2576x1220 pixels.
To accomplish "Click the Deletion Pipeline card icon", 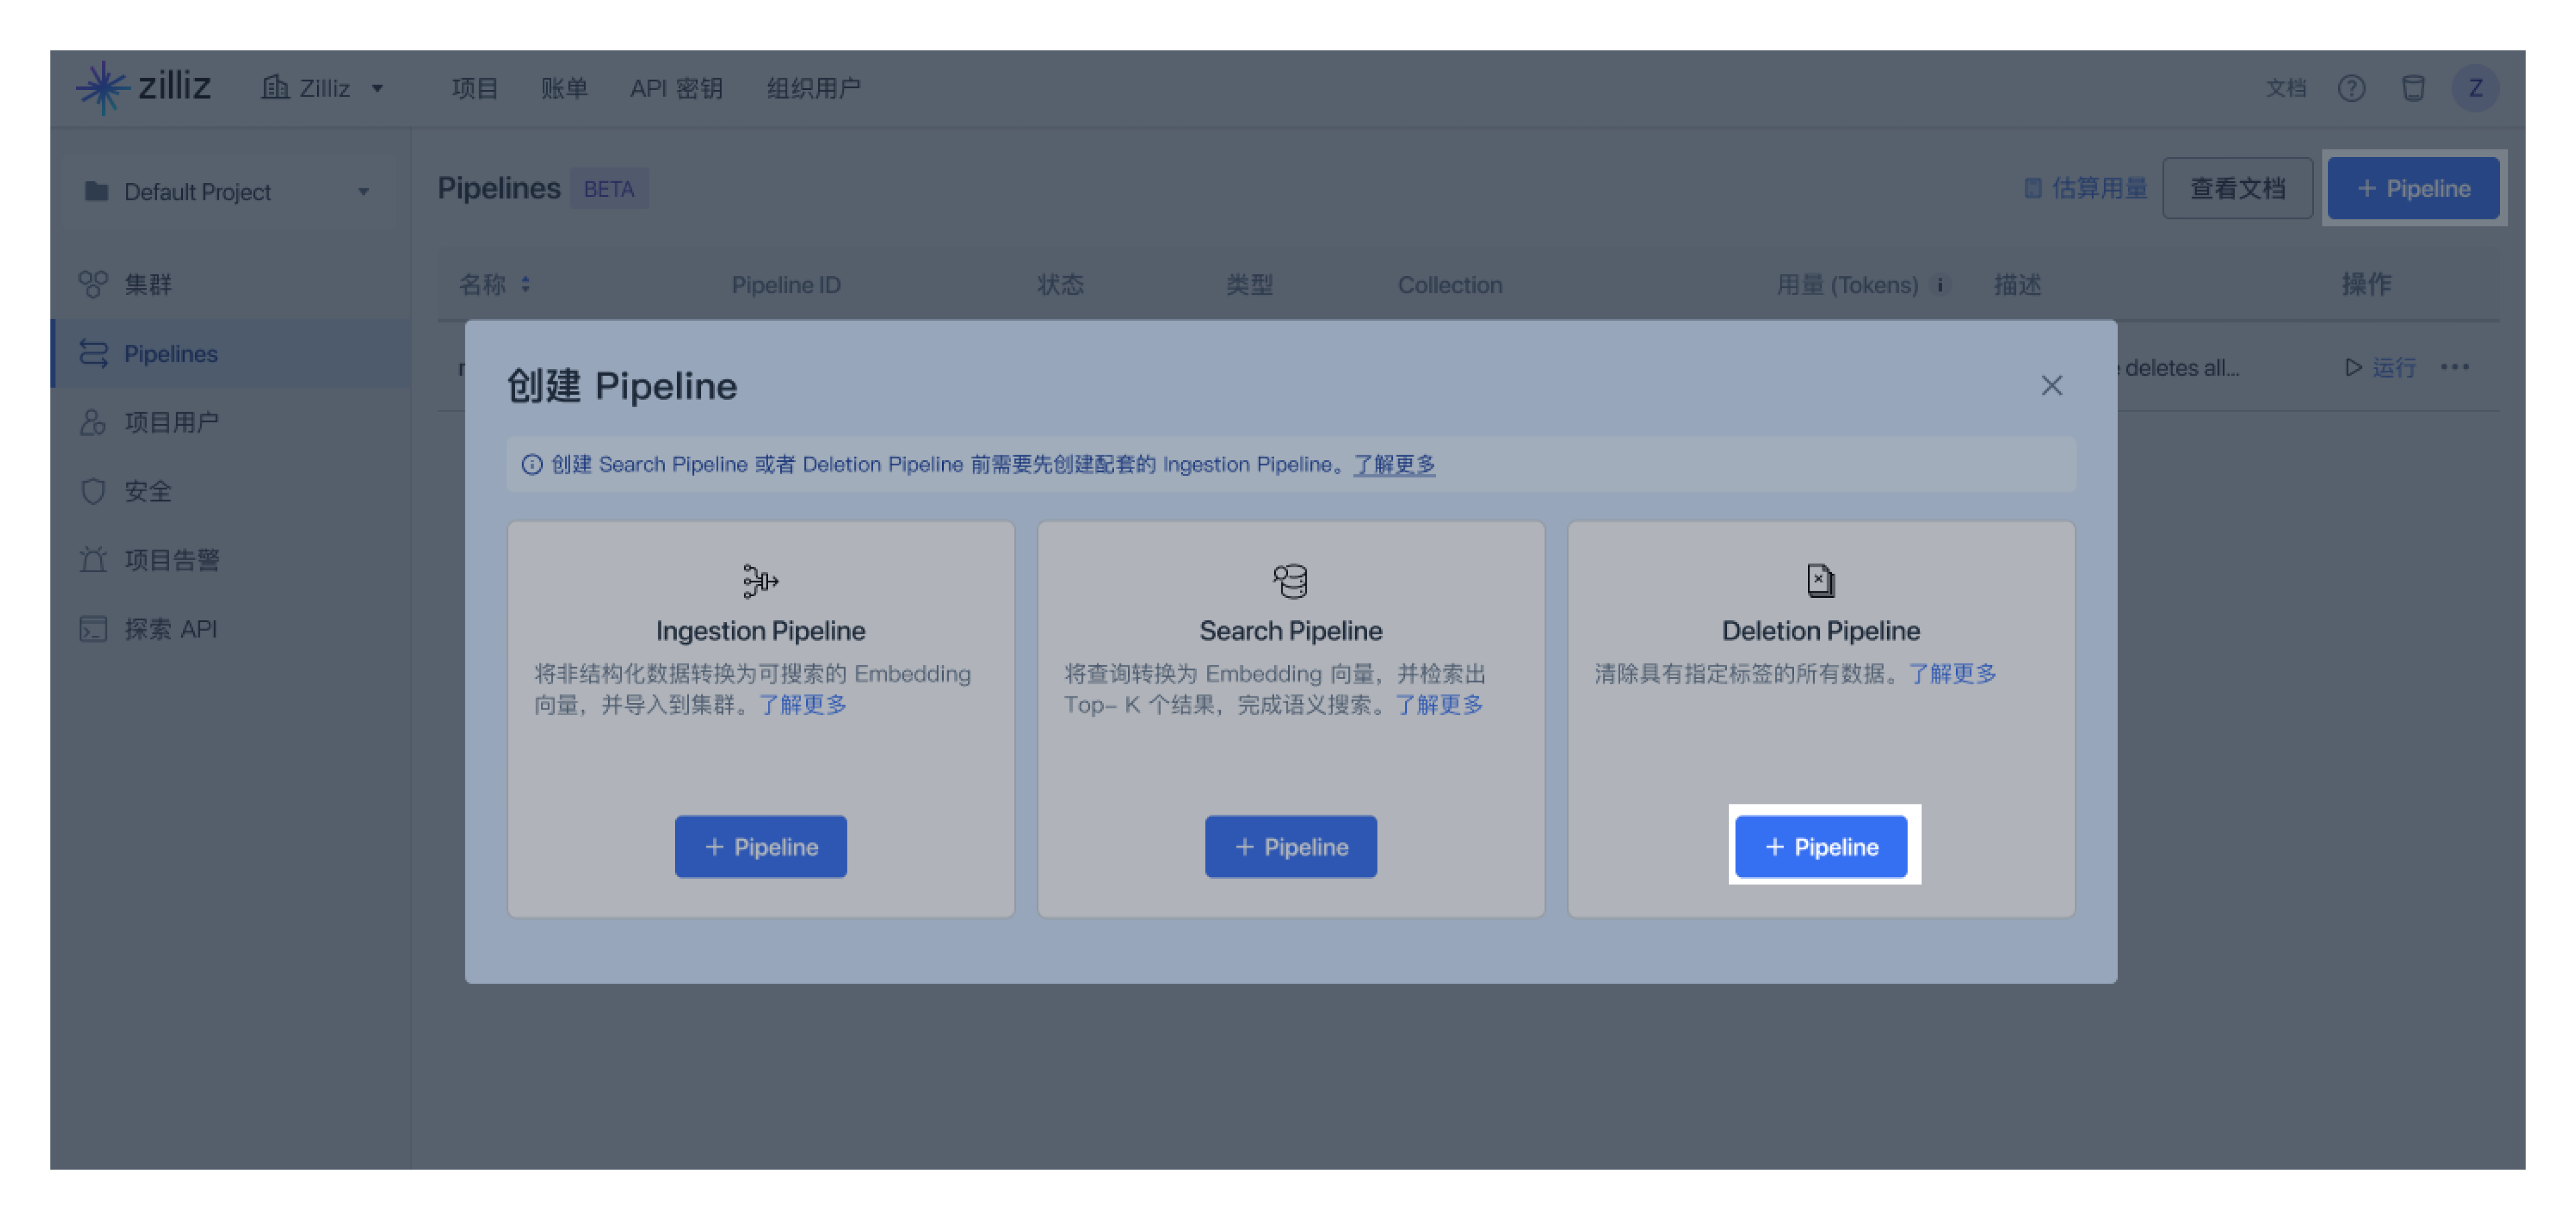I will (x=1820, y=580).
